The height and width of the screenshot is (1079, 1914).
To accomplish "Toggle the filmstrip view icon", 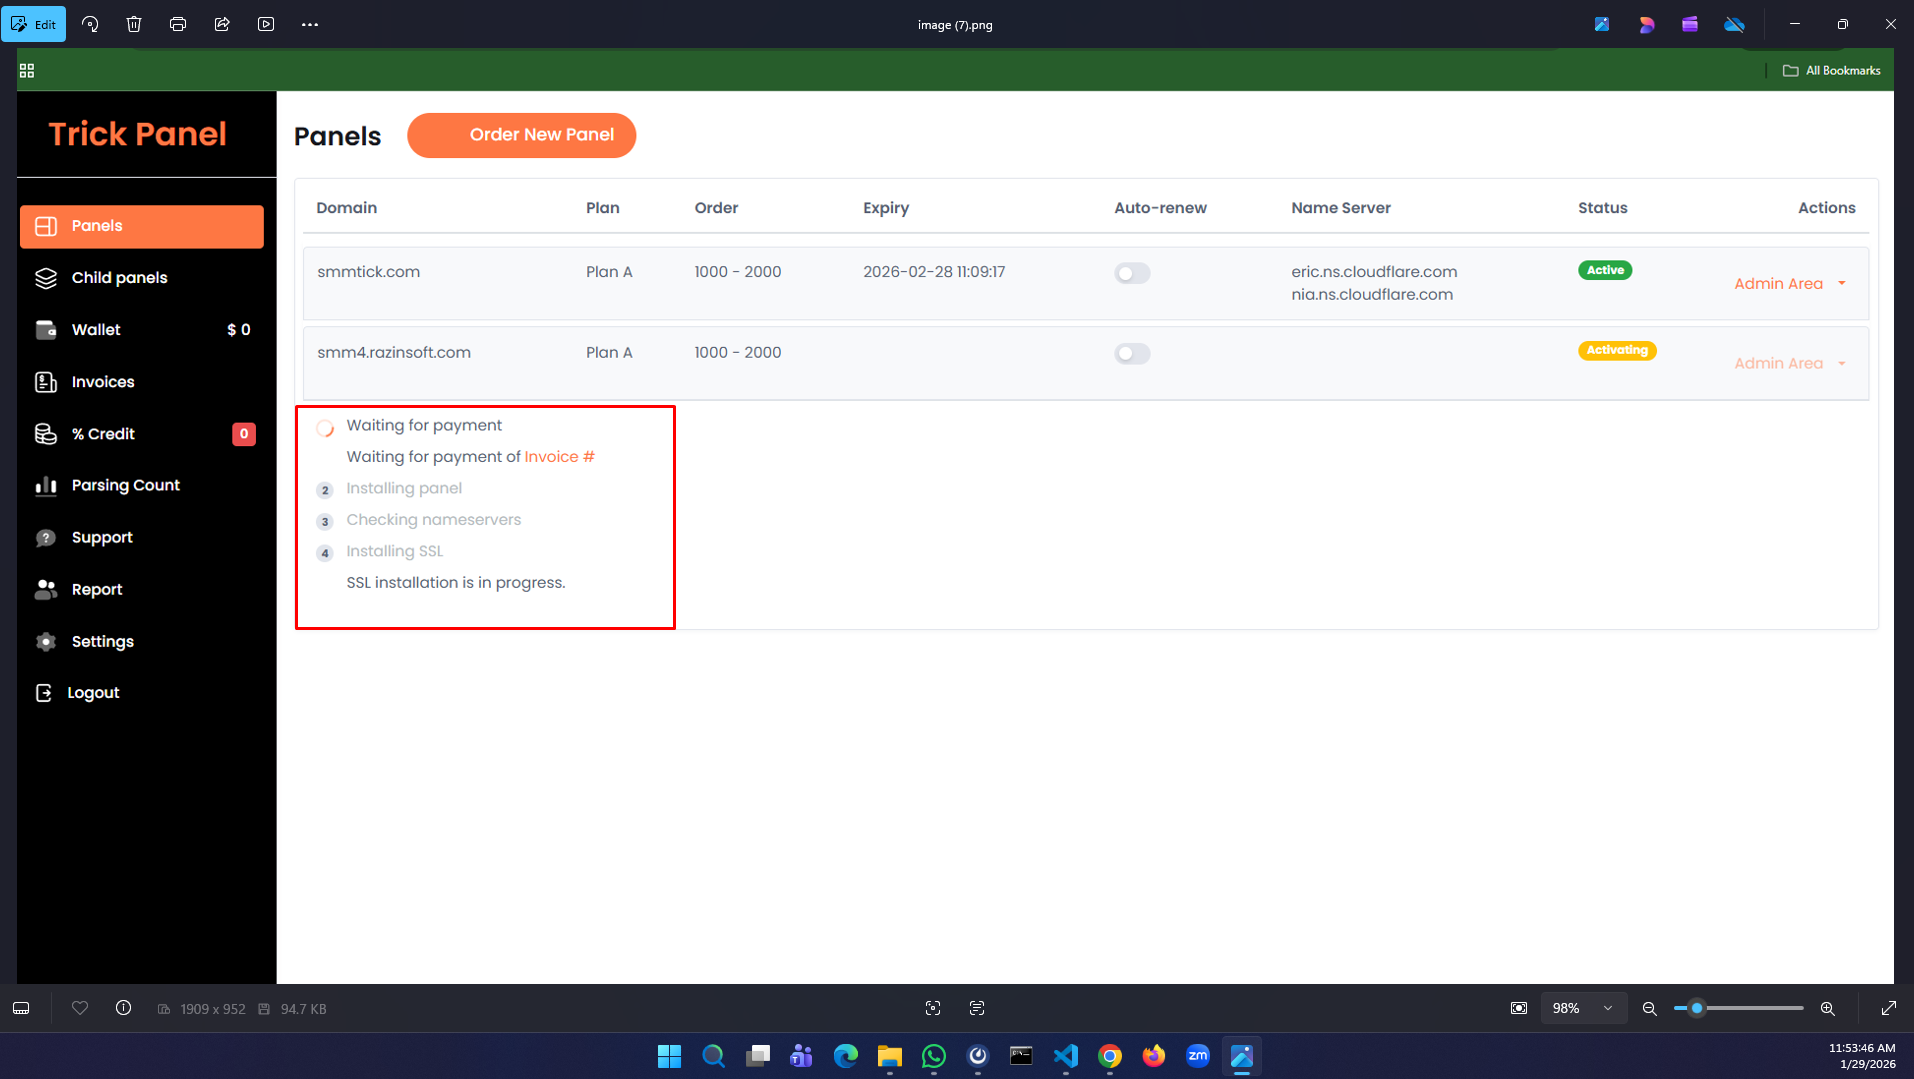I will pyautogui.click(x=21, y=1008).
